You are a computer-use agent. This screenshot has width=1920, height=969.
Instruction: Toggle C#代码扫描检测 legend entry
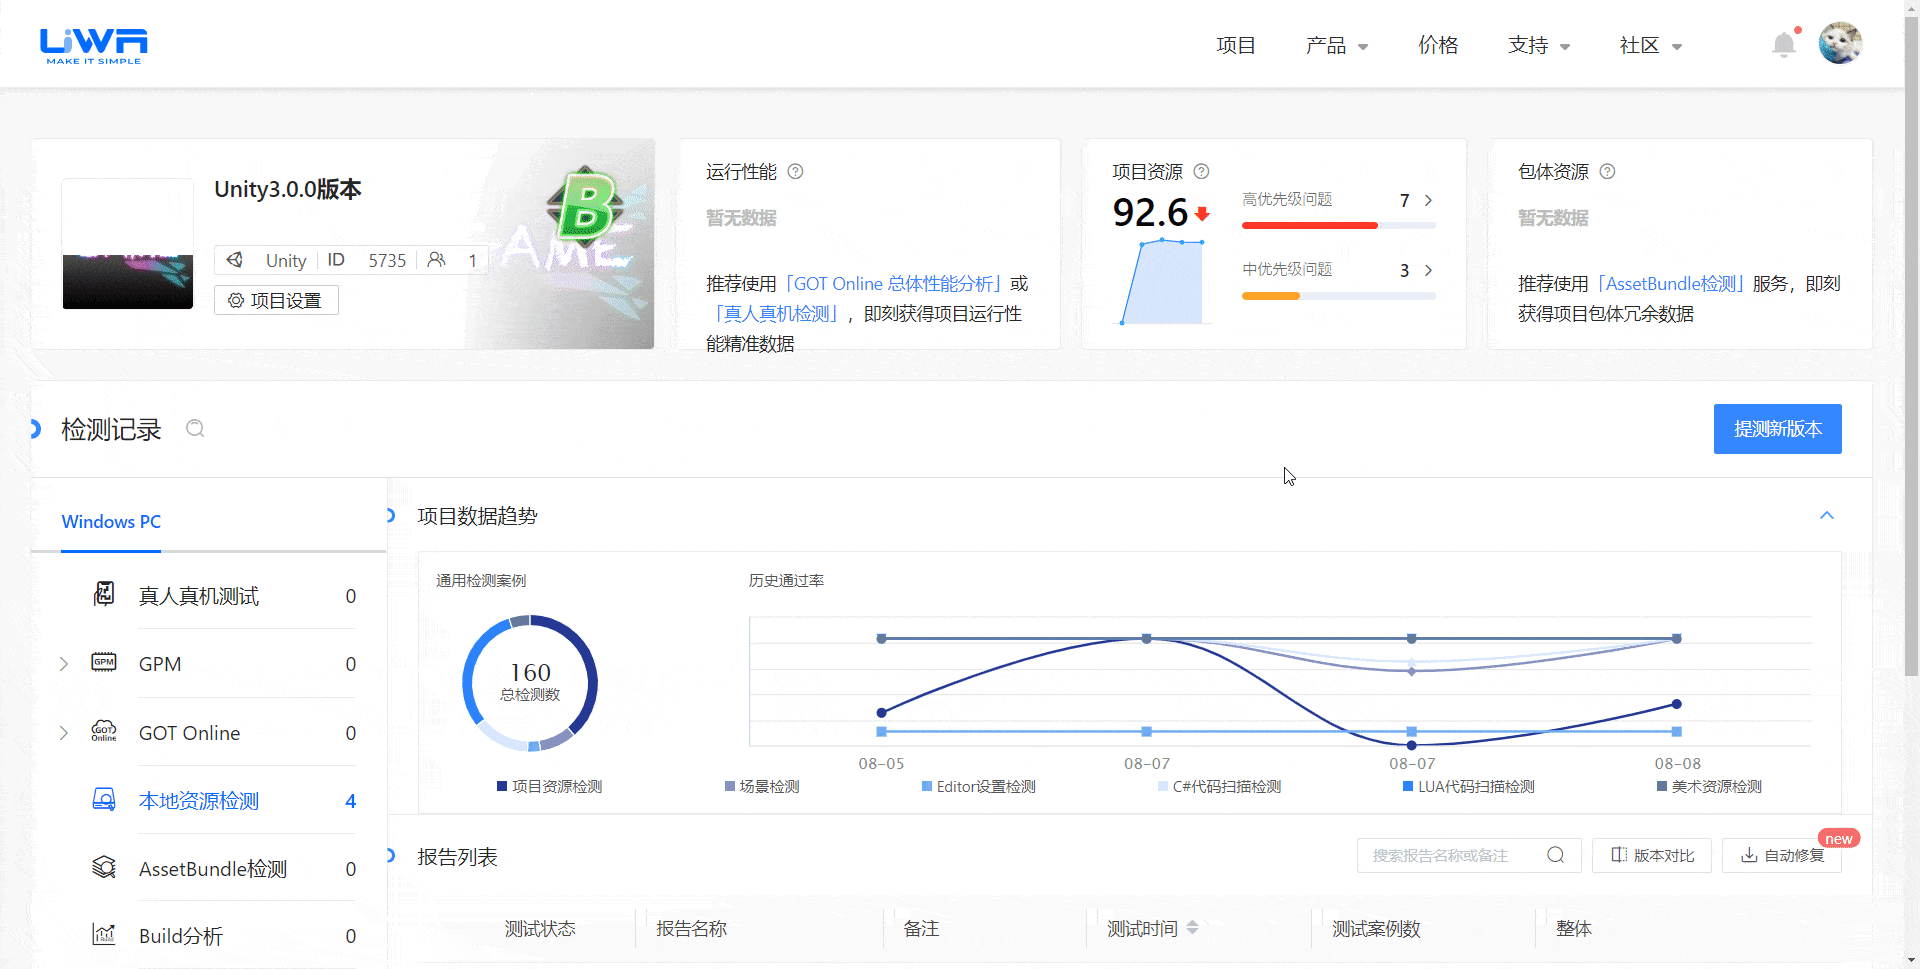(x=1219, y=786)
